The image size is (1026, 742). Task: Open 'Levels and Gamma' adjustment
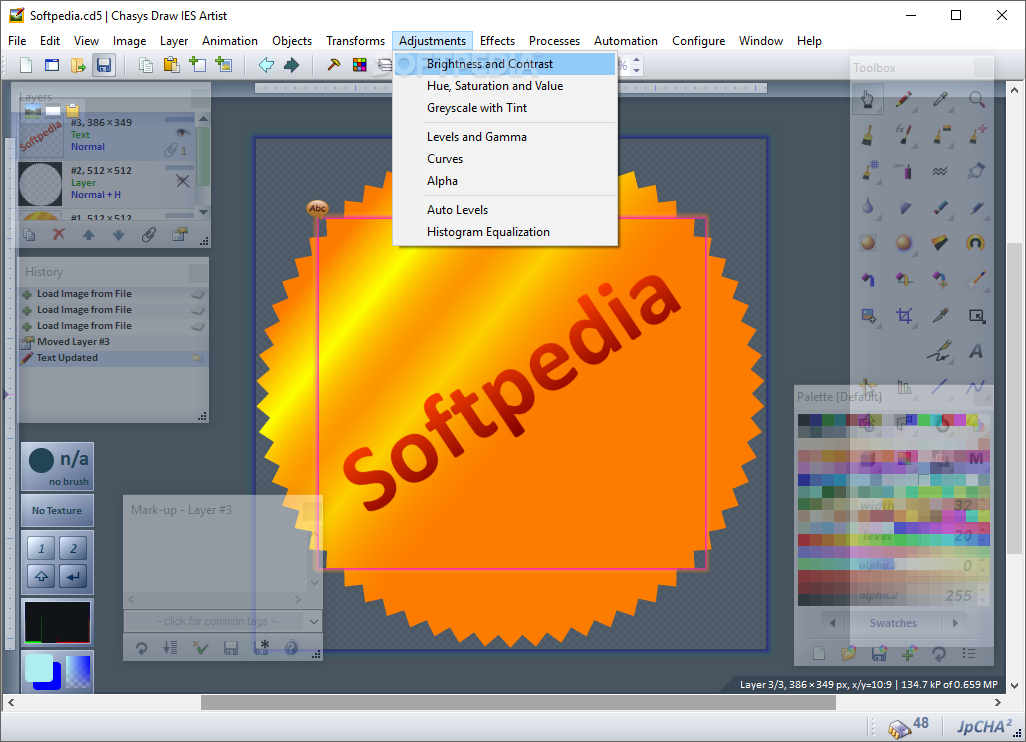pyautogui.click(x=504, y=137)
